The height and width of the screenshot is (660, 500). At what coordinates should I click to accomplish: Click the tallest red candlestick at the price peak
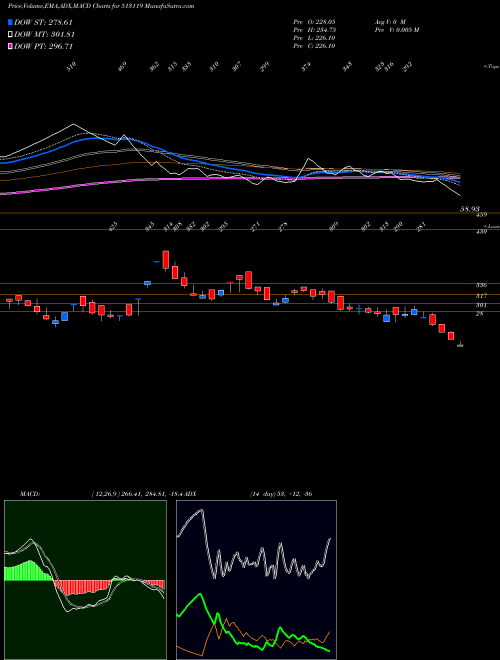pos(166,259)
